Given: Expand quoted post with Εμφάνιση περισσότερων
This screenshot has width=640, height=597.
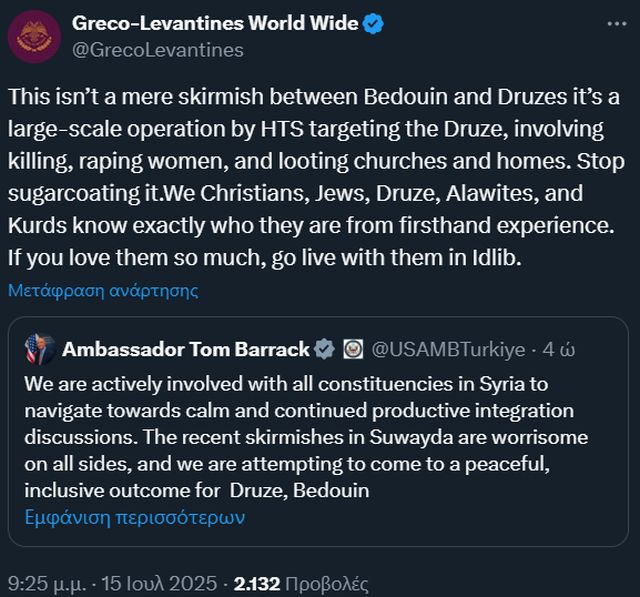Looking at the screenshot, I should point(135,517).
